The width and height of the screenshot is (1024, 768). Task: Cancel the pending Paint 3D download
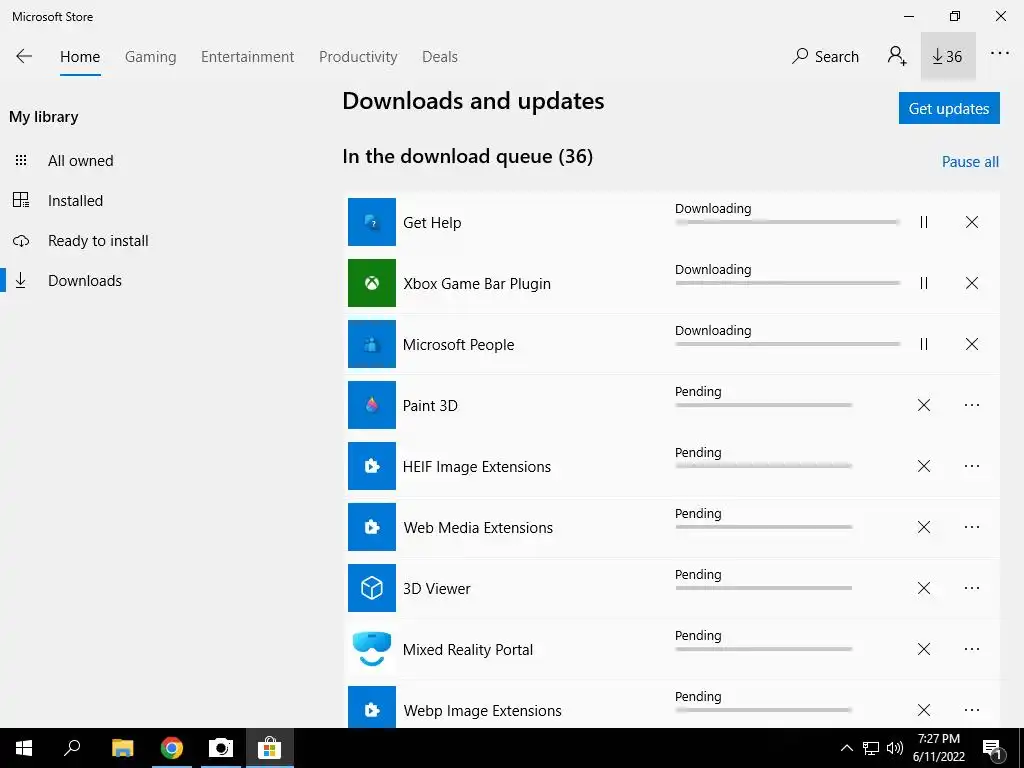pyautogui.click(x=923, y=405)
